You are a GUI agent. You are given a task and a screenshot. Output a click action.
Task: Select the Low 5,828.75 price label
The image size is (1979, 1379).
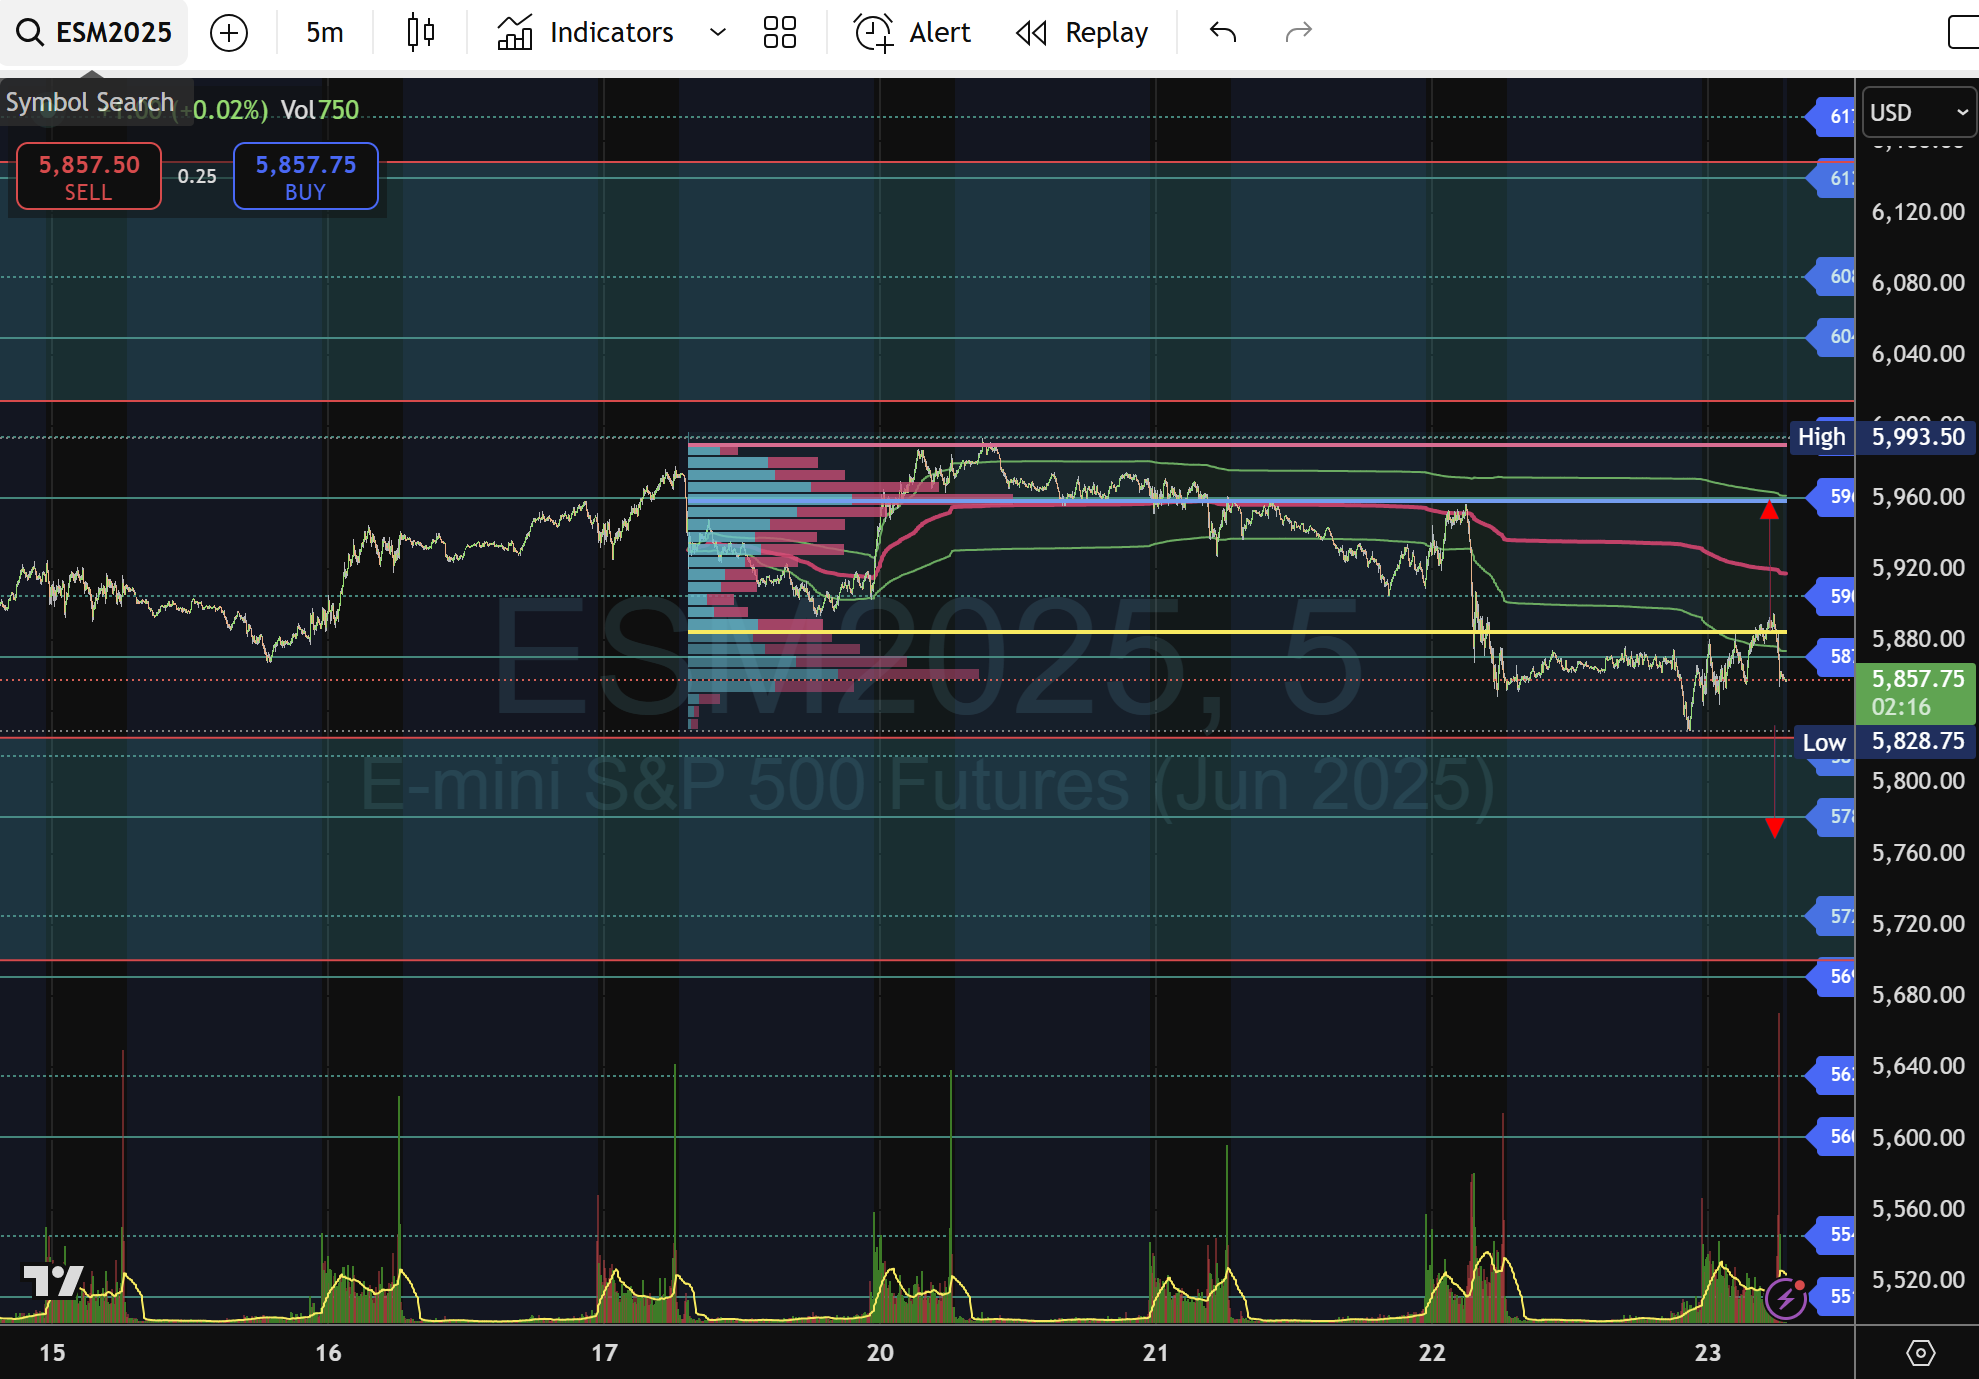click(1884, 742)
